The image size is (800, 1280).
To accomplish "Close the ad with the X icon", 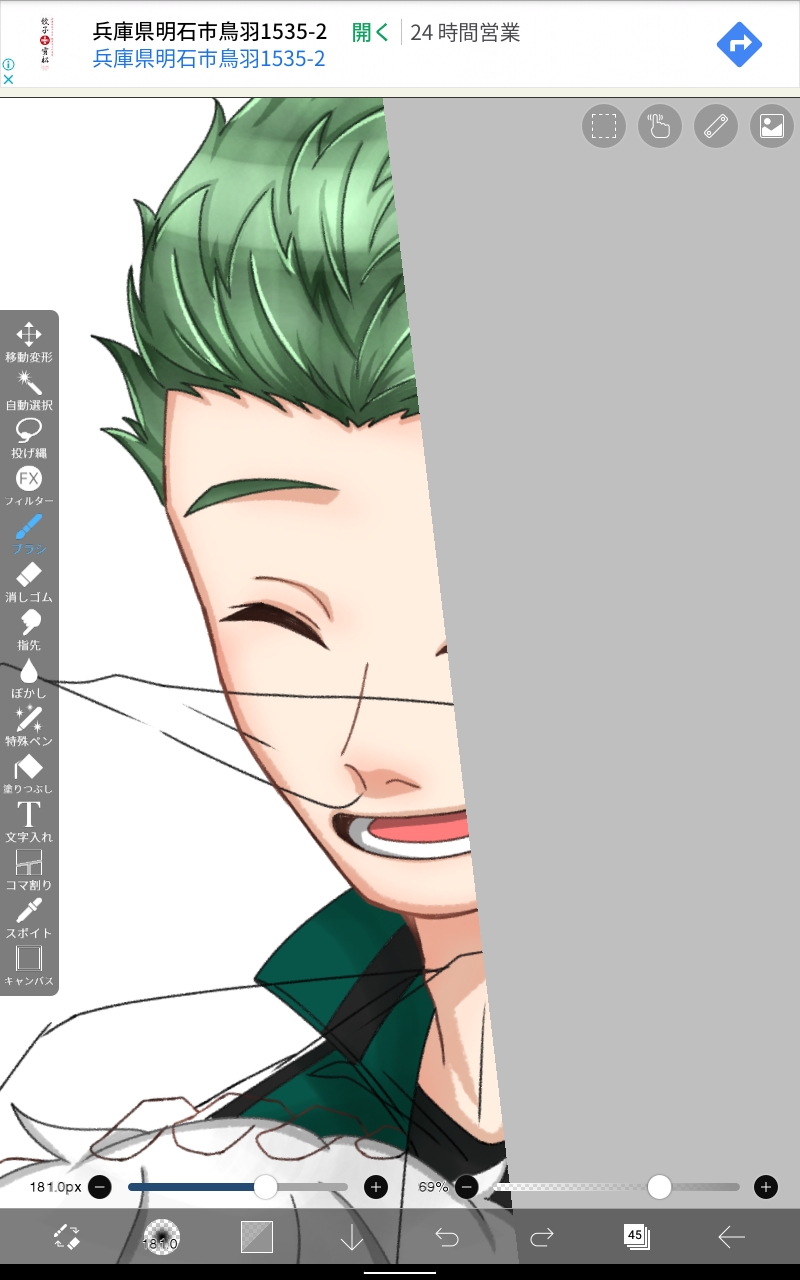I will point(7,80).
